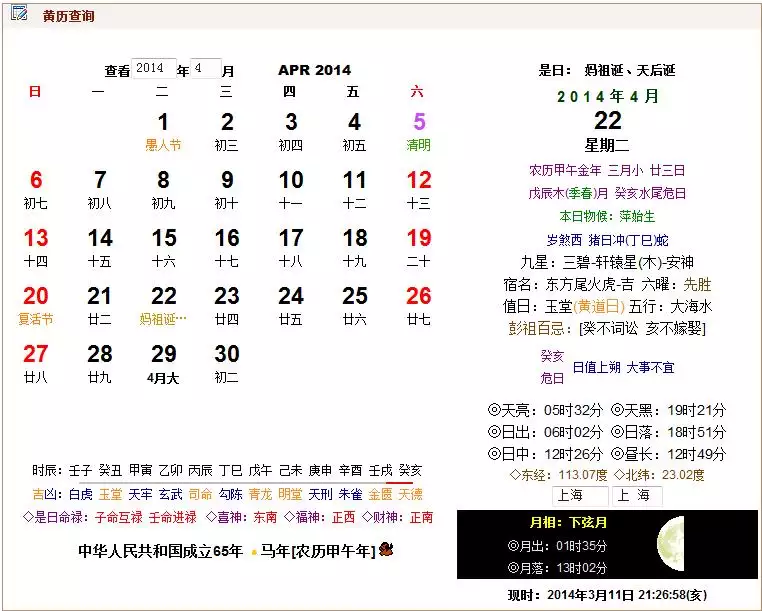Click the month input field showing 4
The width and height of the screenshot is (762, 611).
(x=205, y=69)
